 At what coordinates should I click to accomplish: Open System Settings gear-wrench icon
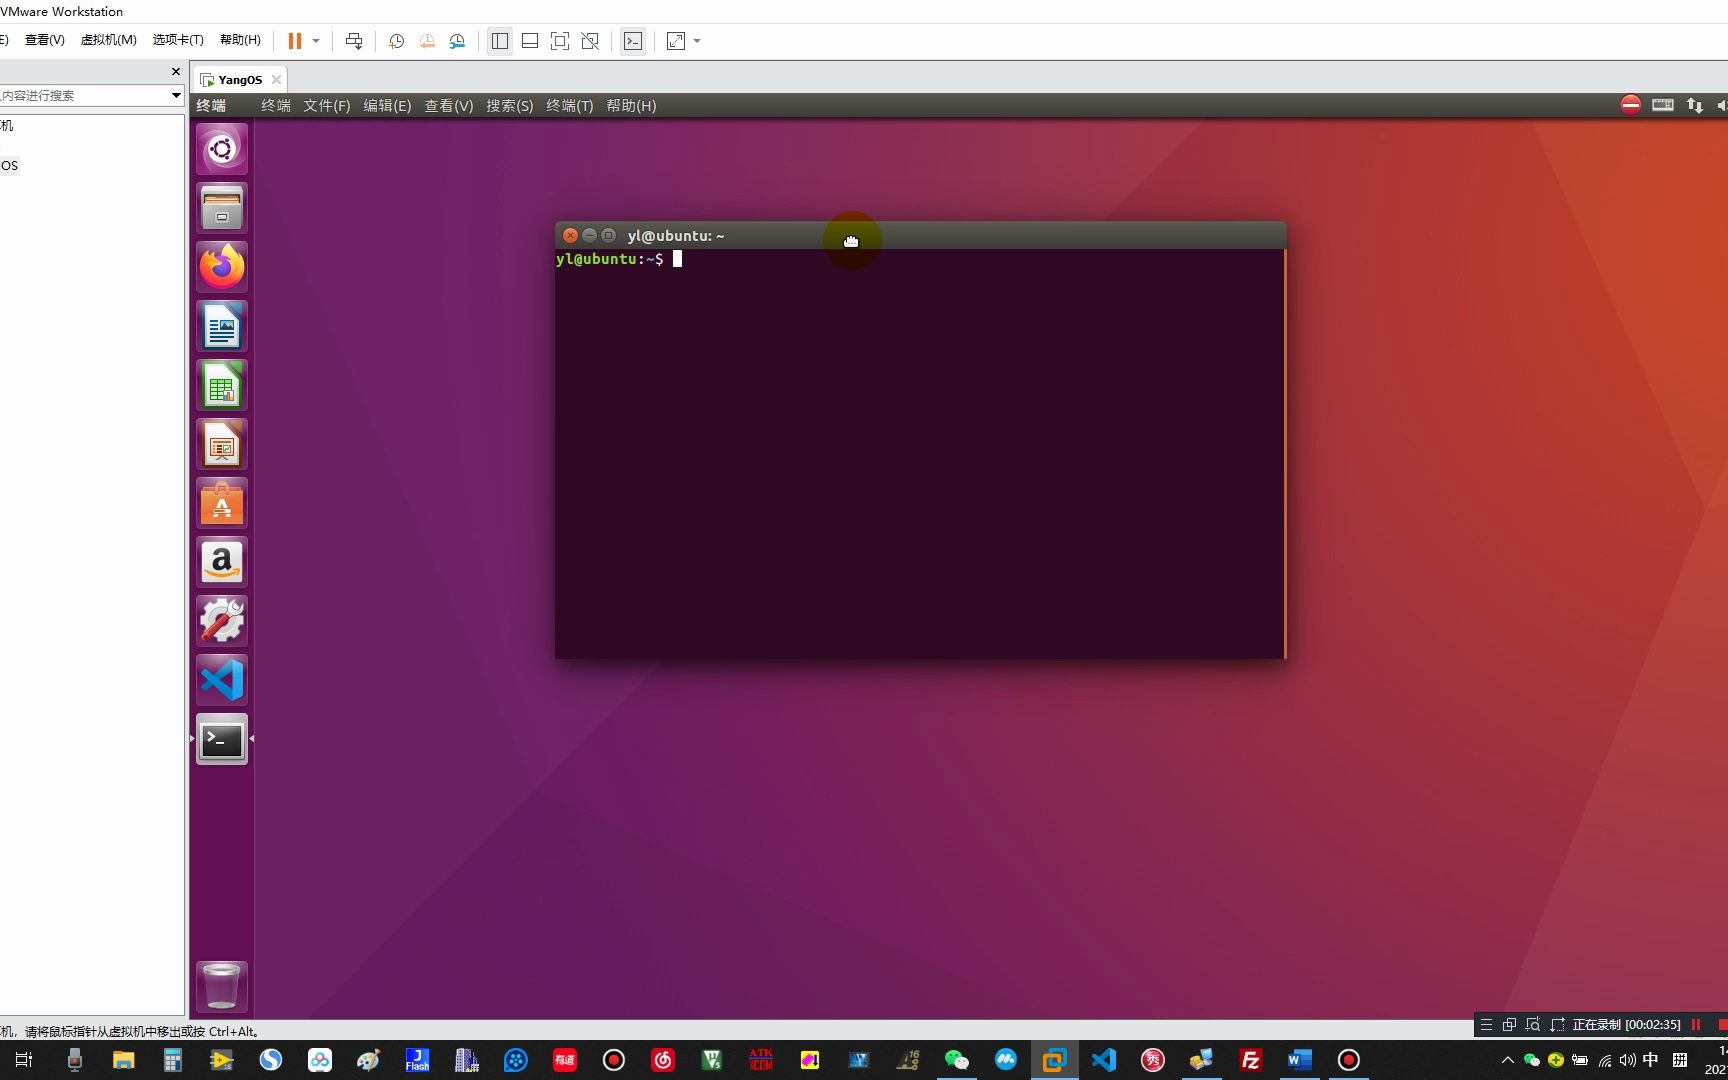222,621
